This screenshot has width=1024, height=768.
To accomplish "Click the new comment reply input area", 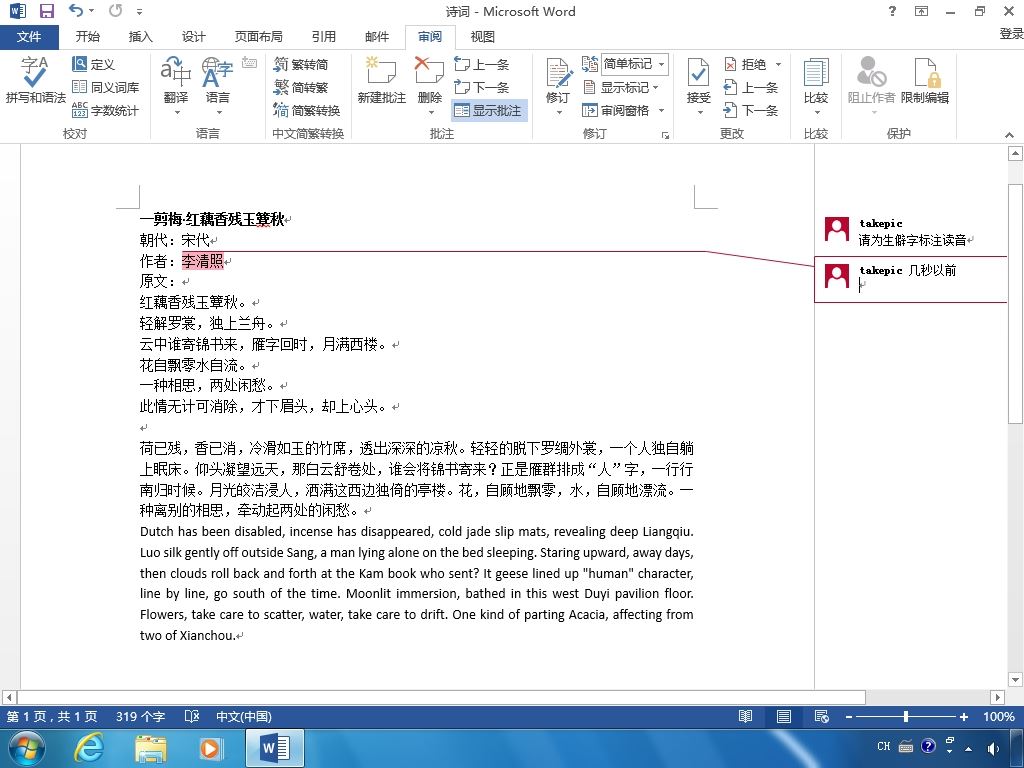I will [931, 285].
